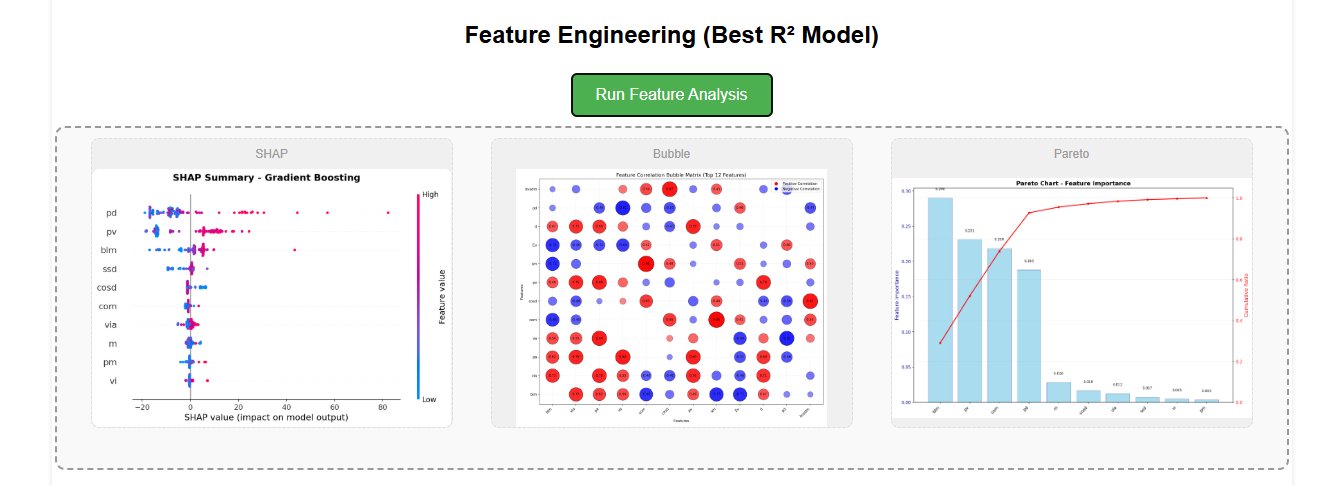
Task: Click the tallest blm bar in Pareto chart
Action: coord(940,300)
